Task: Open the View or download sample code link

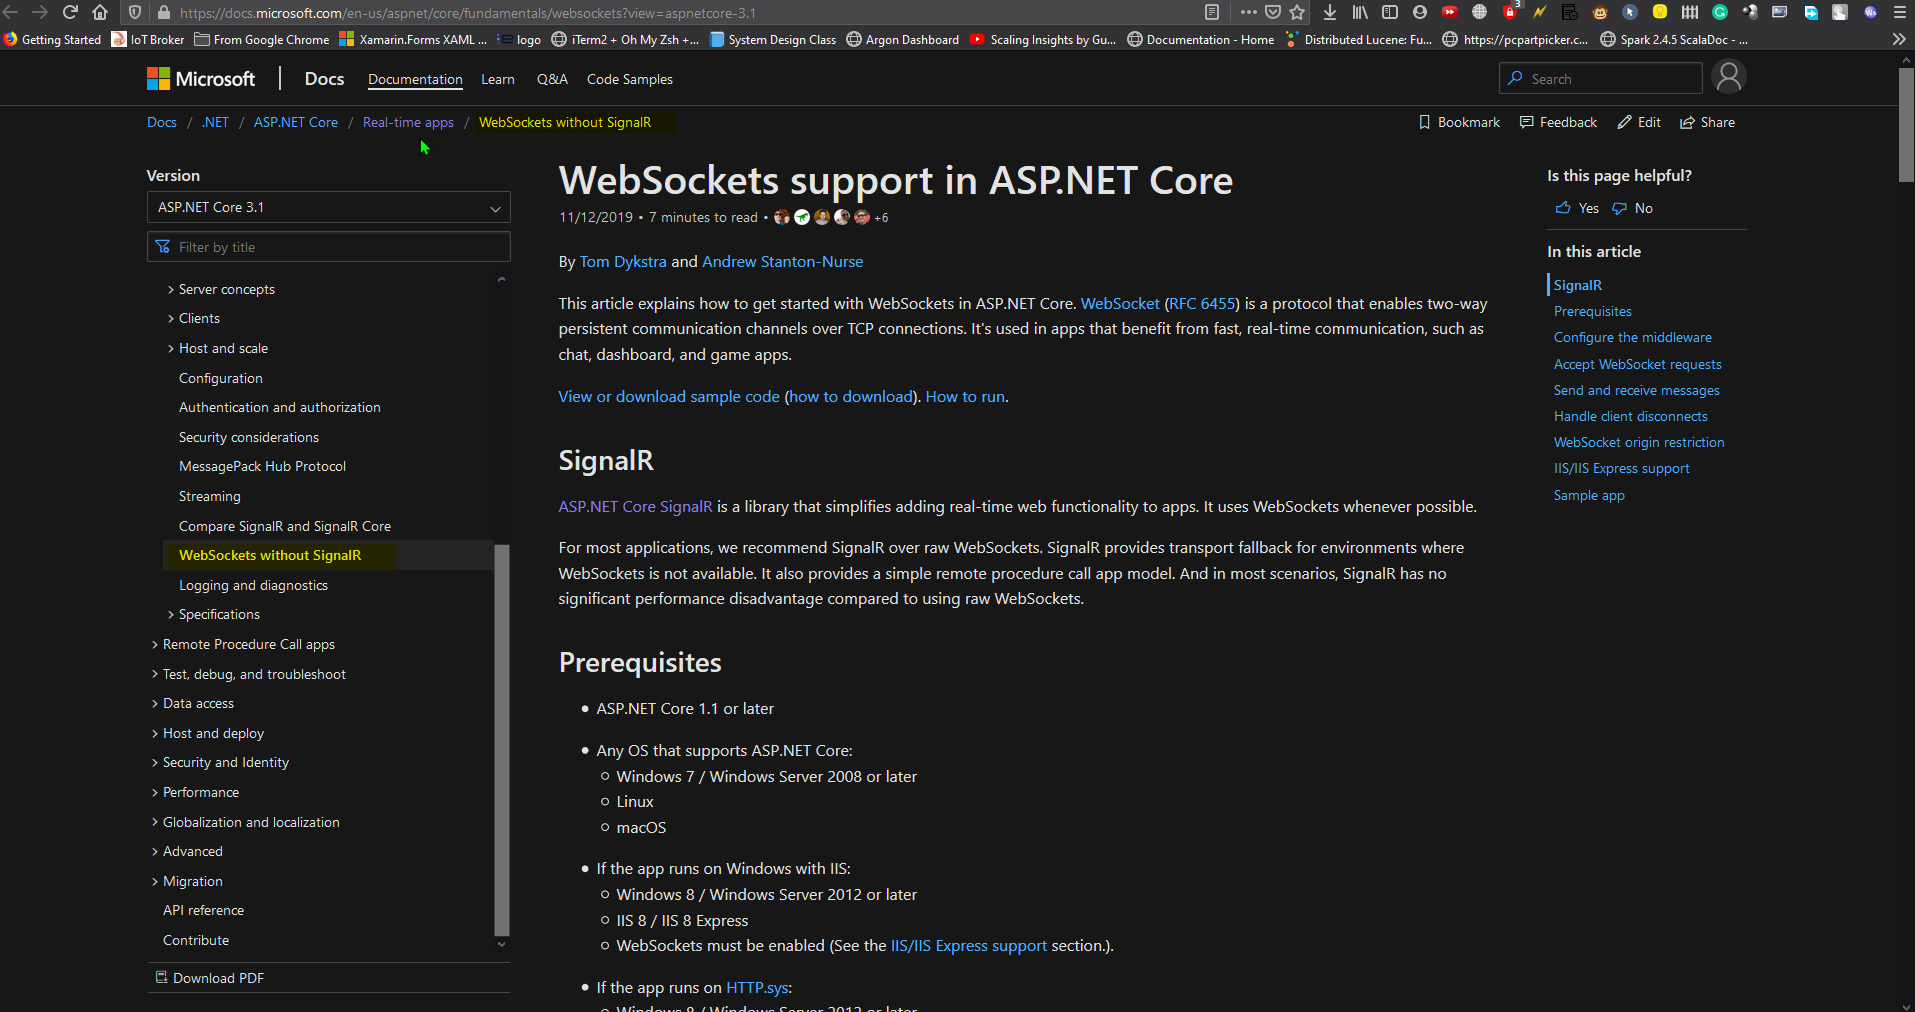Action: (x=668, y=396)
